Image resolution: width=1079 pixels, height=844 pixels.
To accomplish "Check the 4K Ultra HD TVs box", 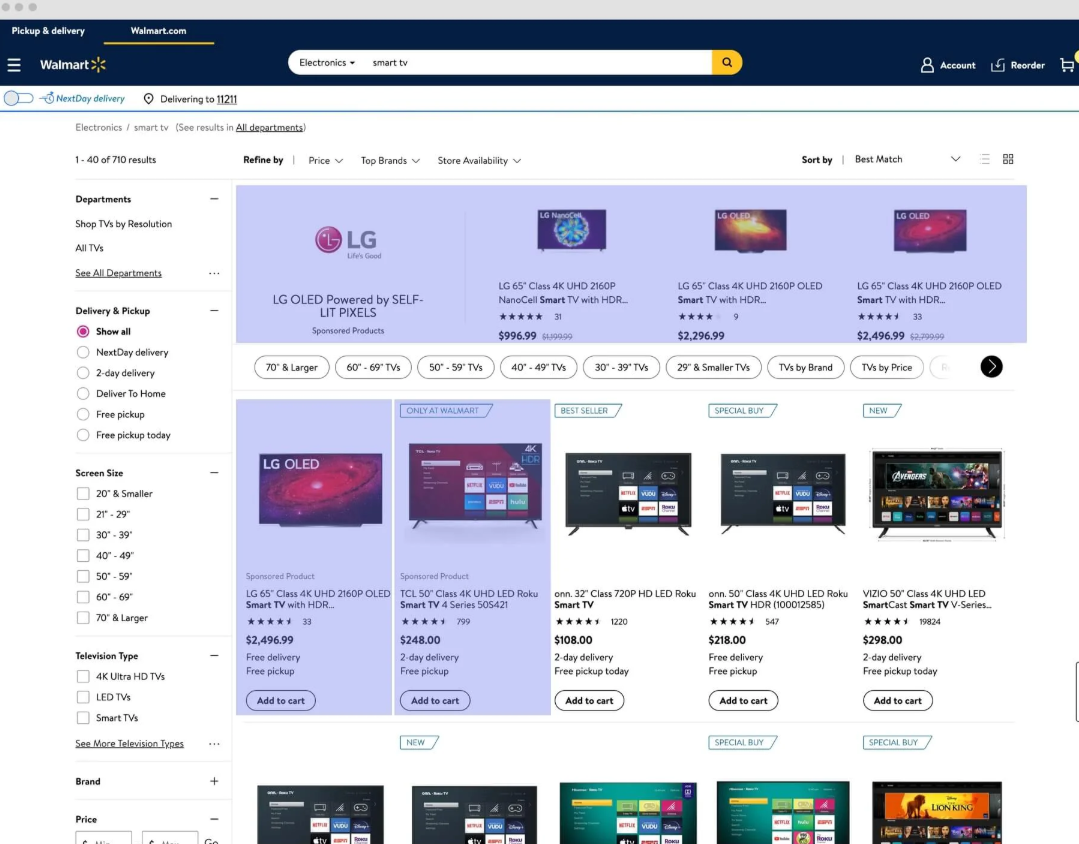I will [x=83, y=676].
